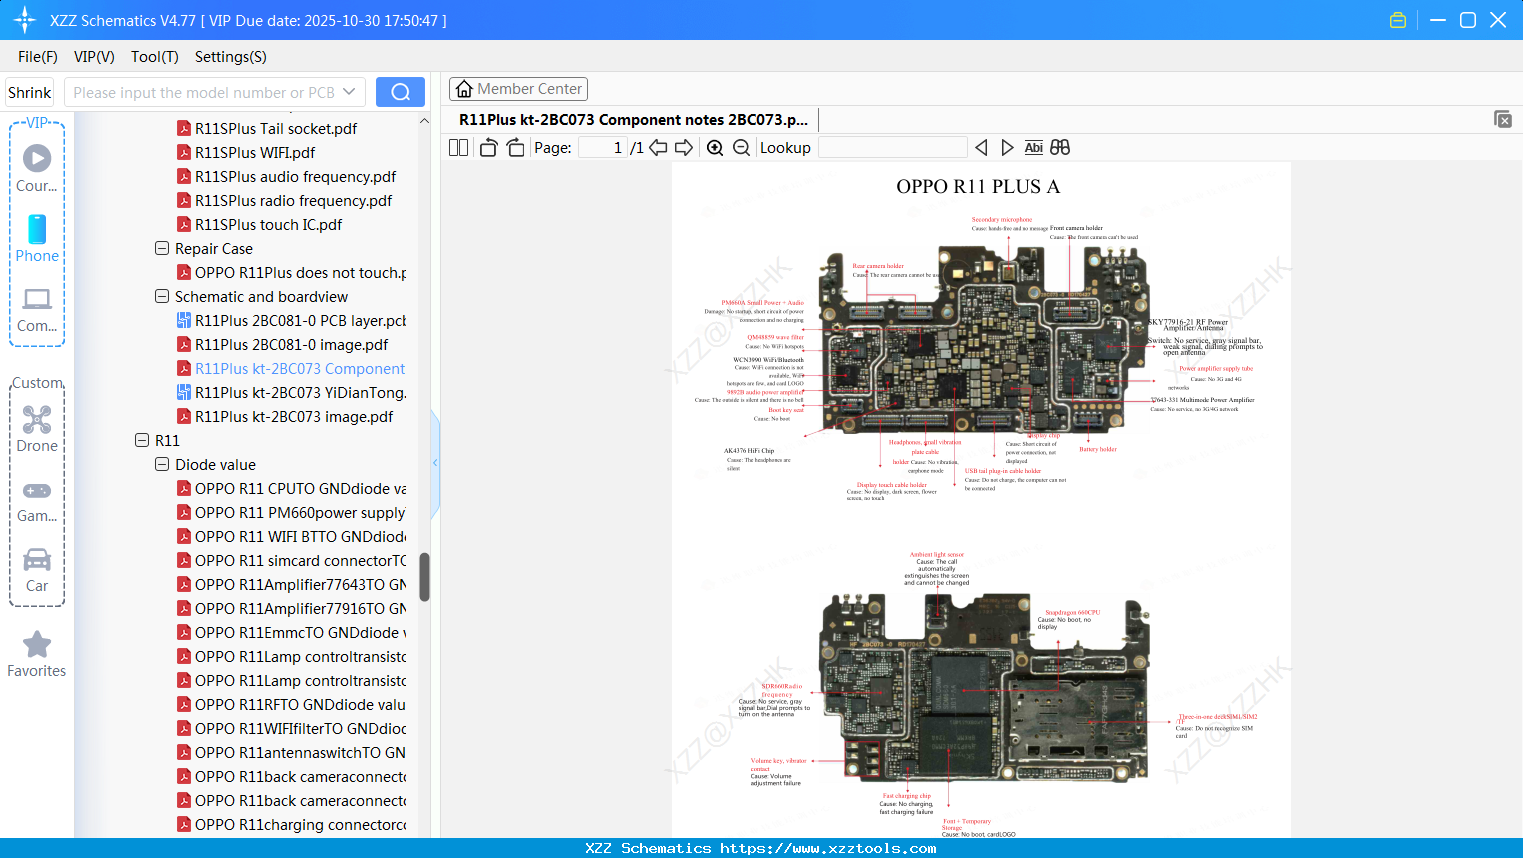The width and height of the screenshot is (1523, 858).
Task: Click the binoculars search icon
Action: click(x=1060, y=148)
